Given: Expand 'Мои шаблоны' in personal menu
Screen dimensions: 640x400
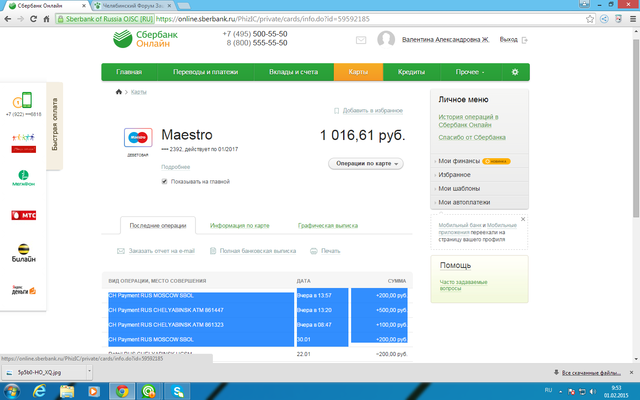Looking at the screenshot, I should [459, 189].
